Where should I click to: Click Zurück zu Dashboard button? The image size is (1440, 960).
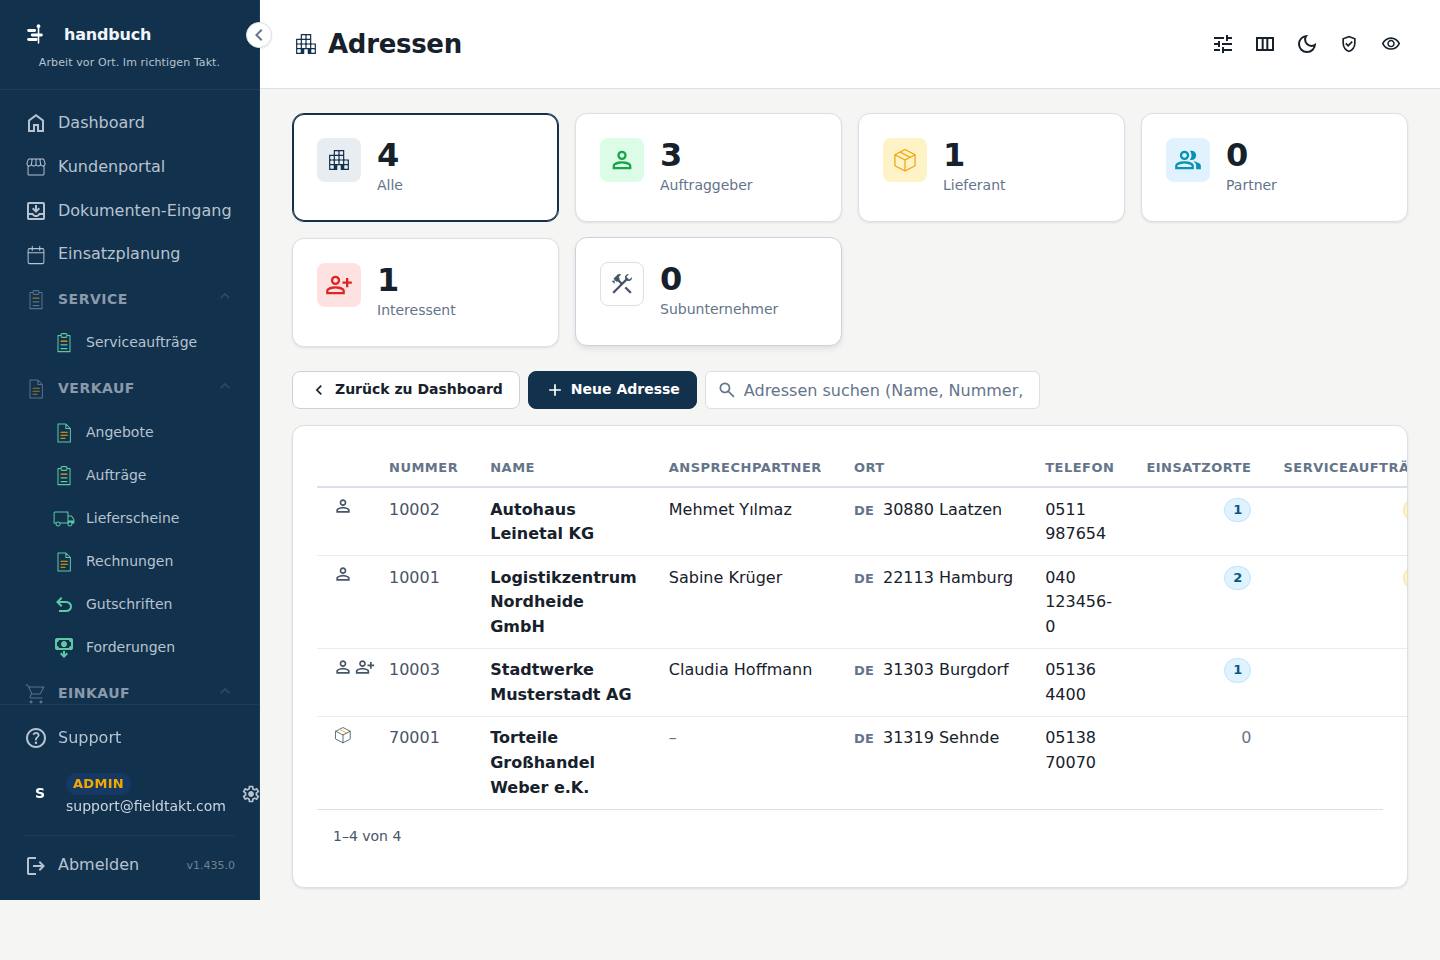click(406, 390)
